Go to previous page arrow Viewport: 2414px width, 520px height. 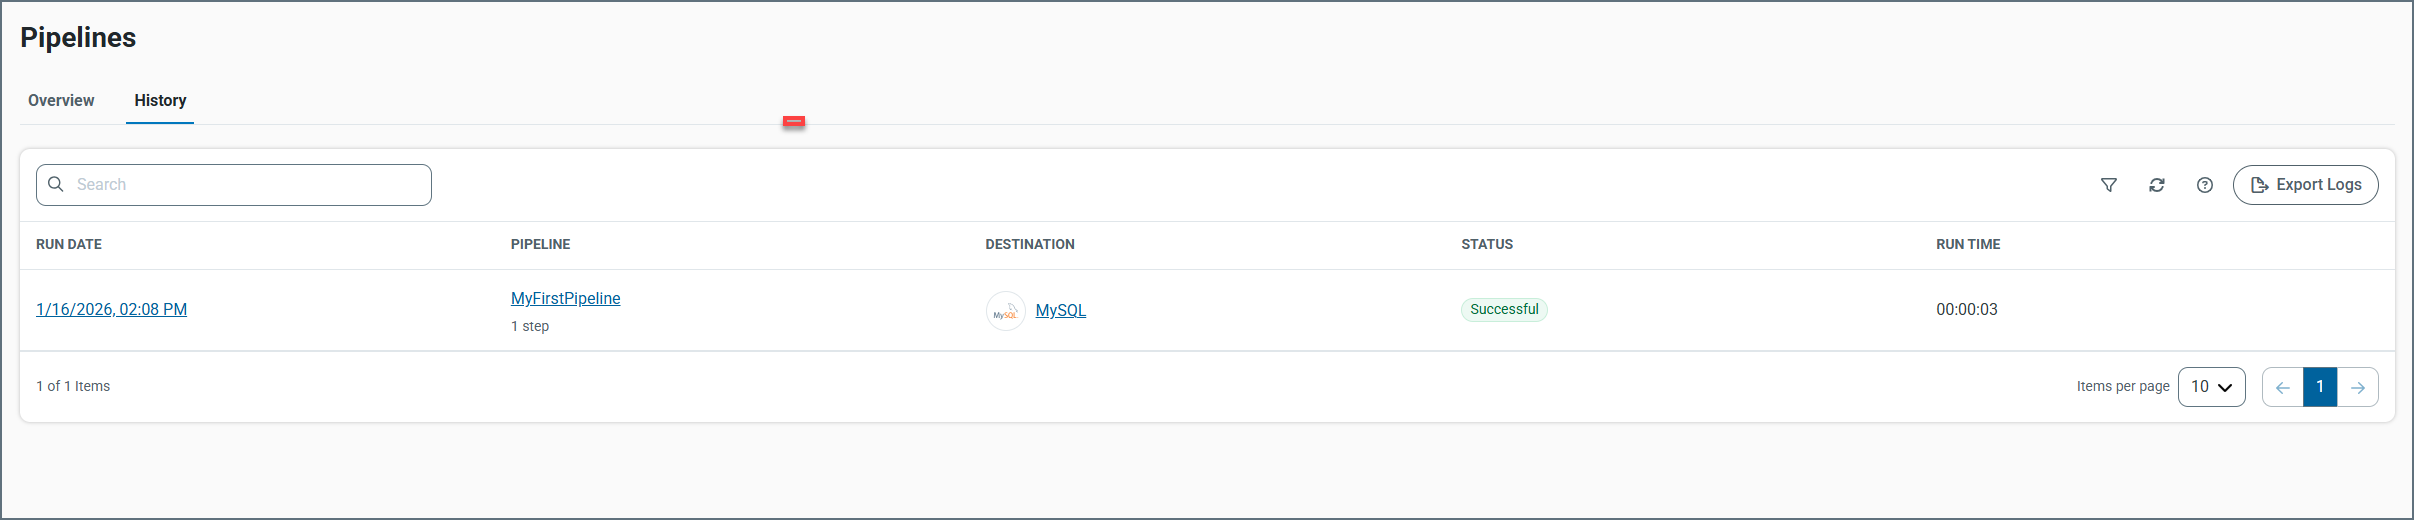(2283, 387)
